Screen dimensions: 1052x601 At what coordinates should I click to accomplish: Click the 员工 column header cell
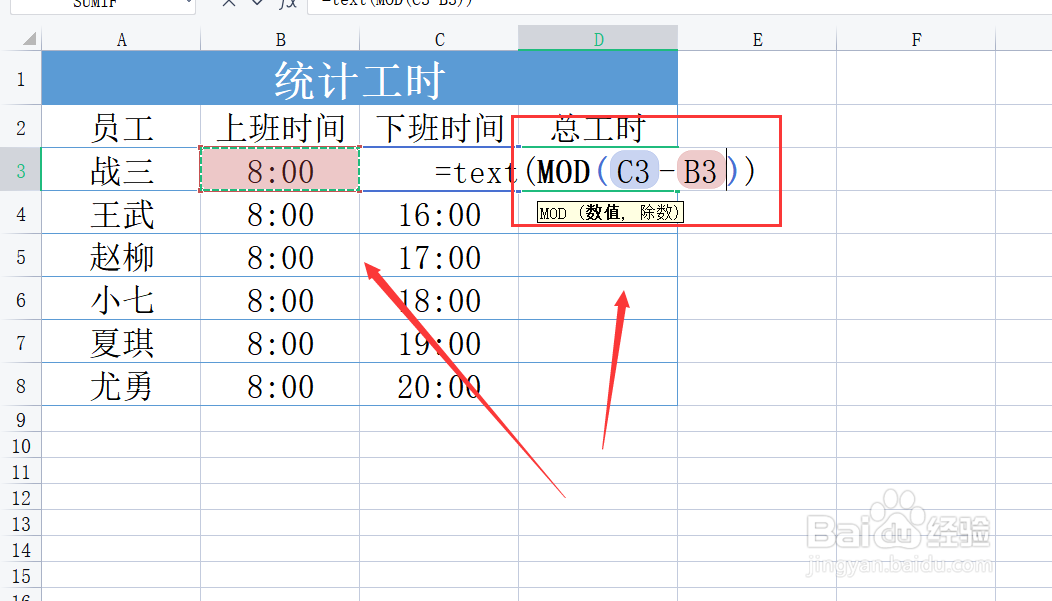click(121, 127)
